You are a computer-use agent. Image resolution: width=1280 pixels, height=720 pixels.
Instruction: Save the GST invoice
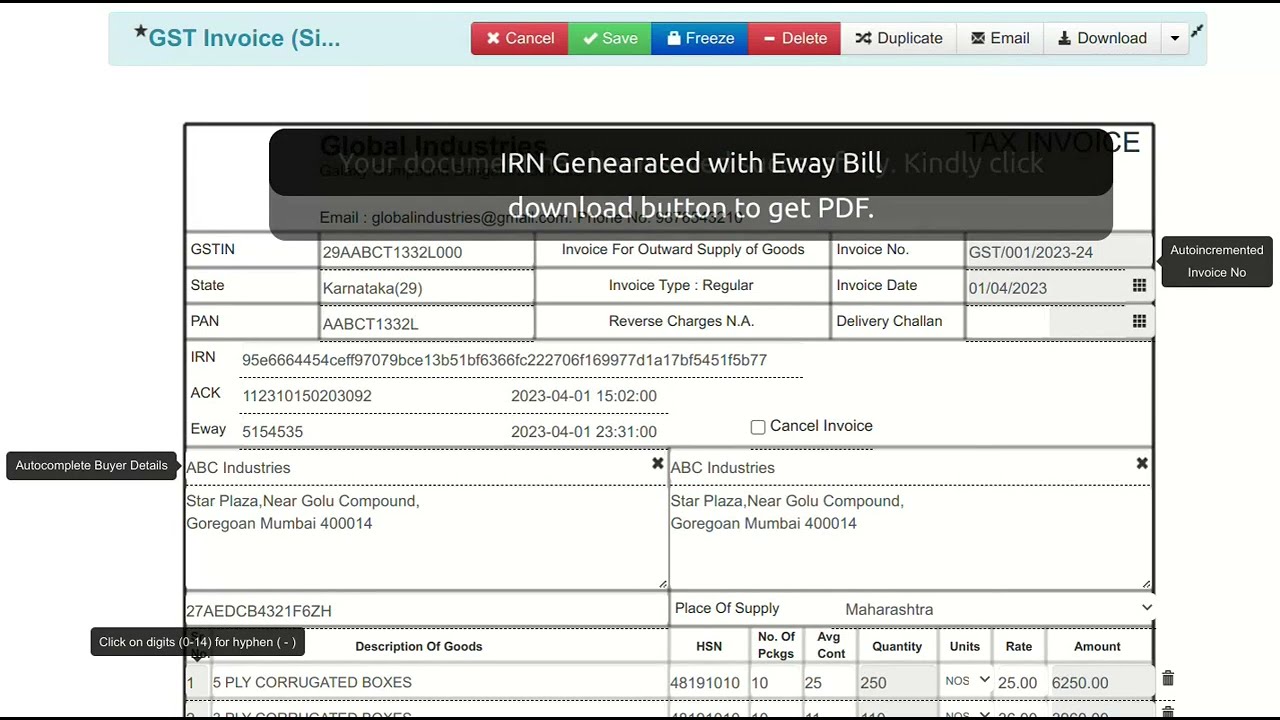click(x=610, y=38)
